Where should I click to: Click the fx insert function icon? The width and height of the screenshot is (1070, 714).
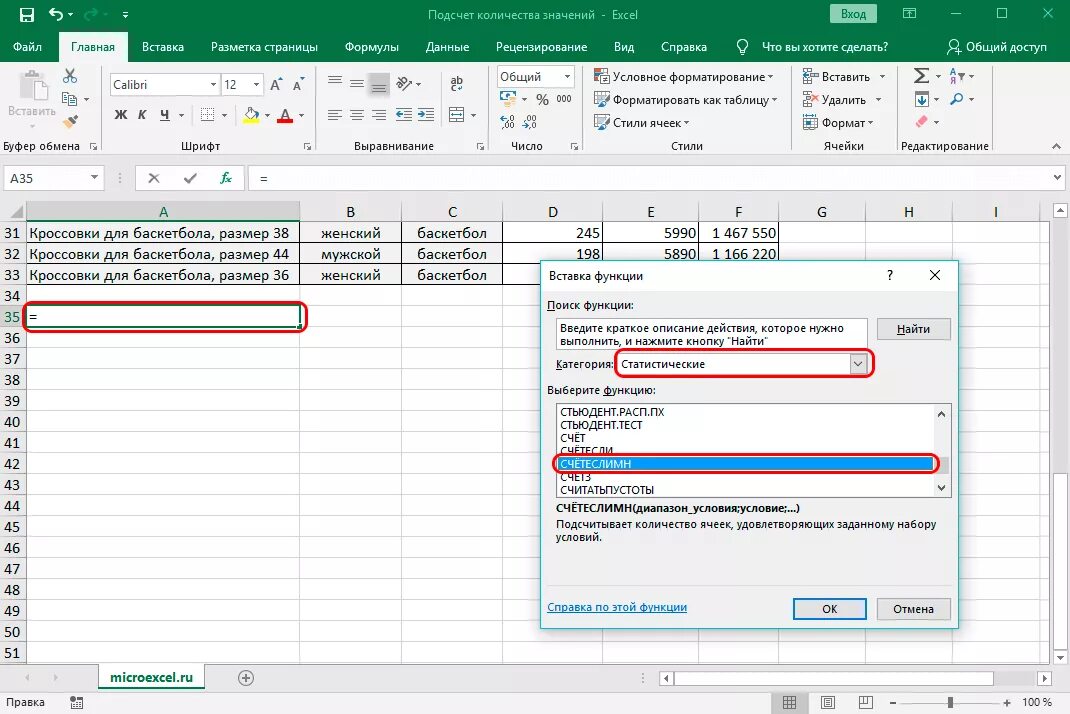pos(226,178)
